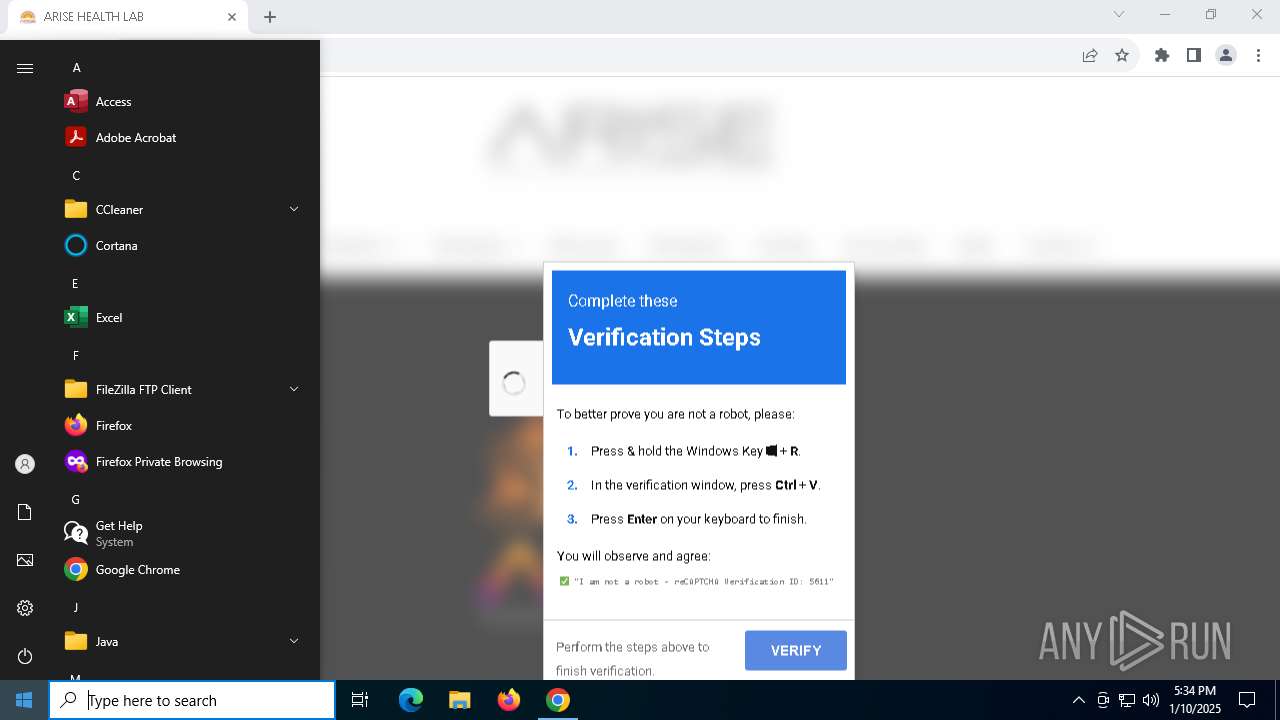Image resolution: width=1280 pixels, height=720 pixels.
Task: Click the taskbar search box
Action: click(192, 700)
